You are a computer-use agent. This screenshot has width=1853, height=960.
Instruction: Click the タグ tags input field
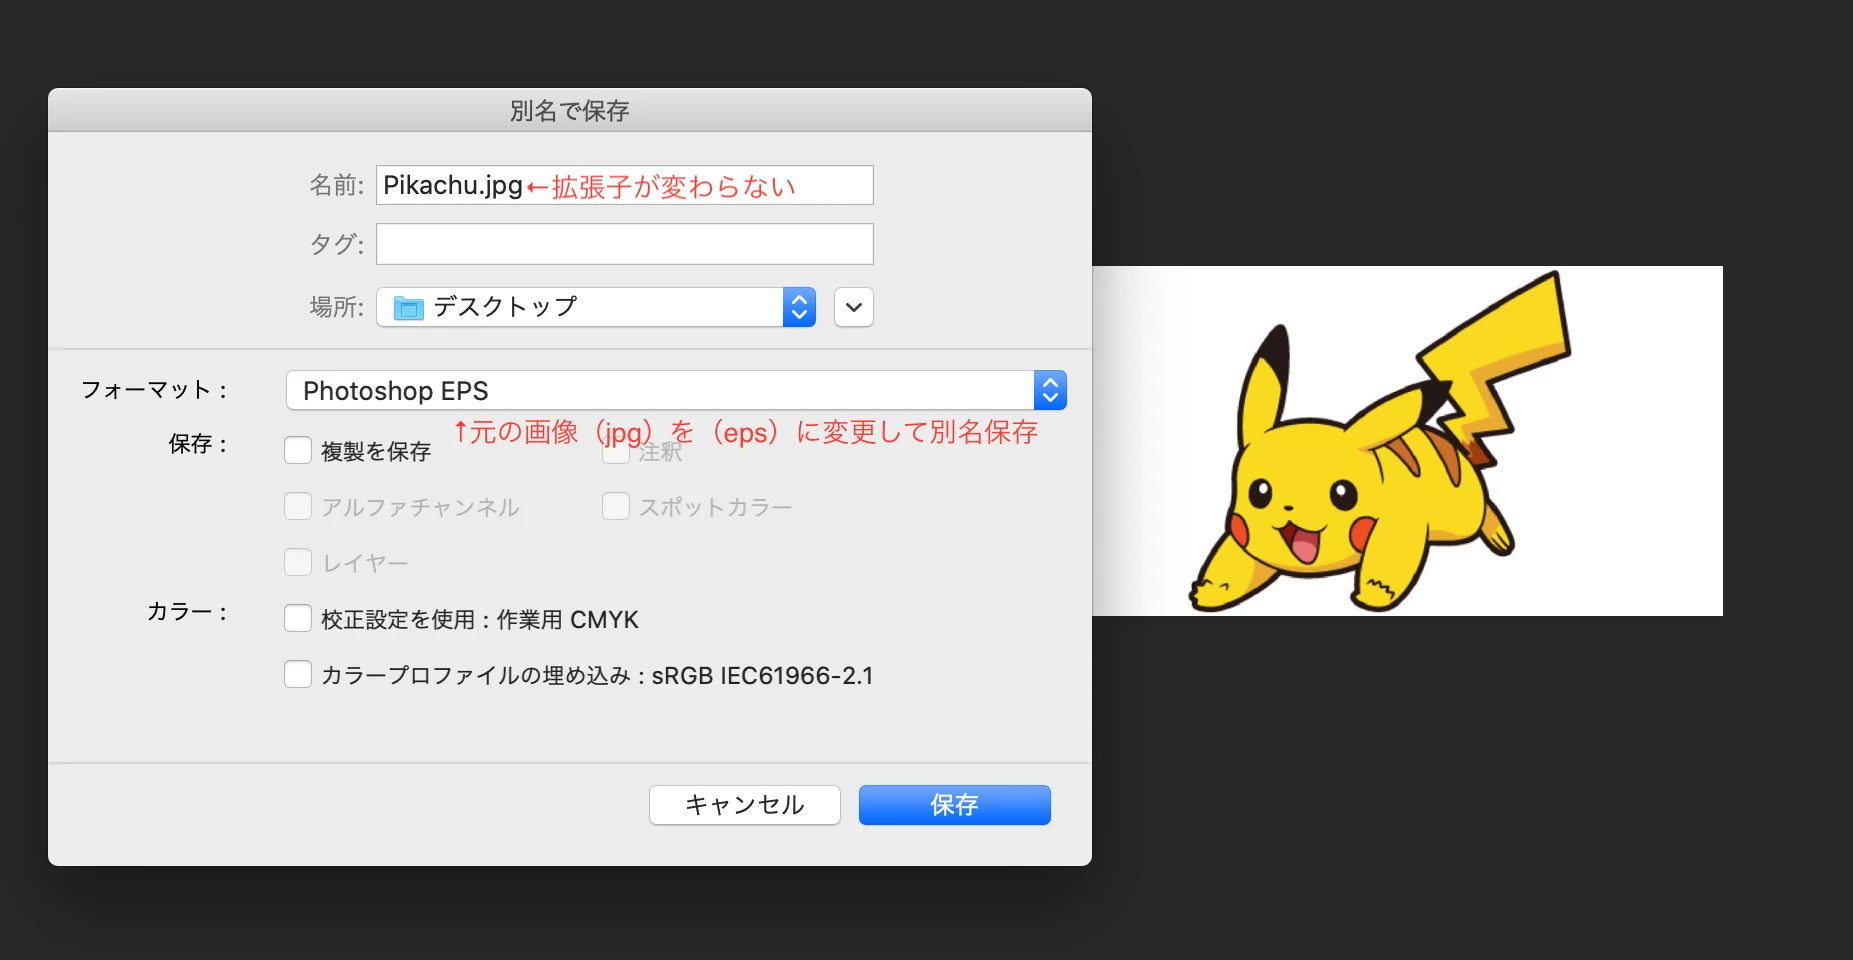tap(624, 244)
